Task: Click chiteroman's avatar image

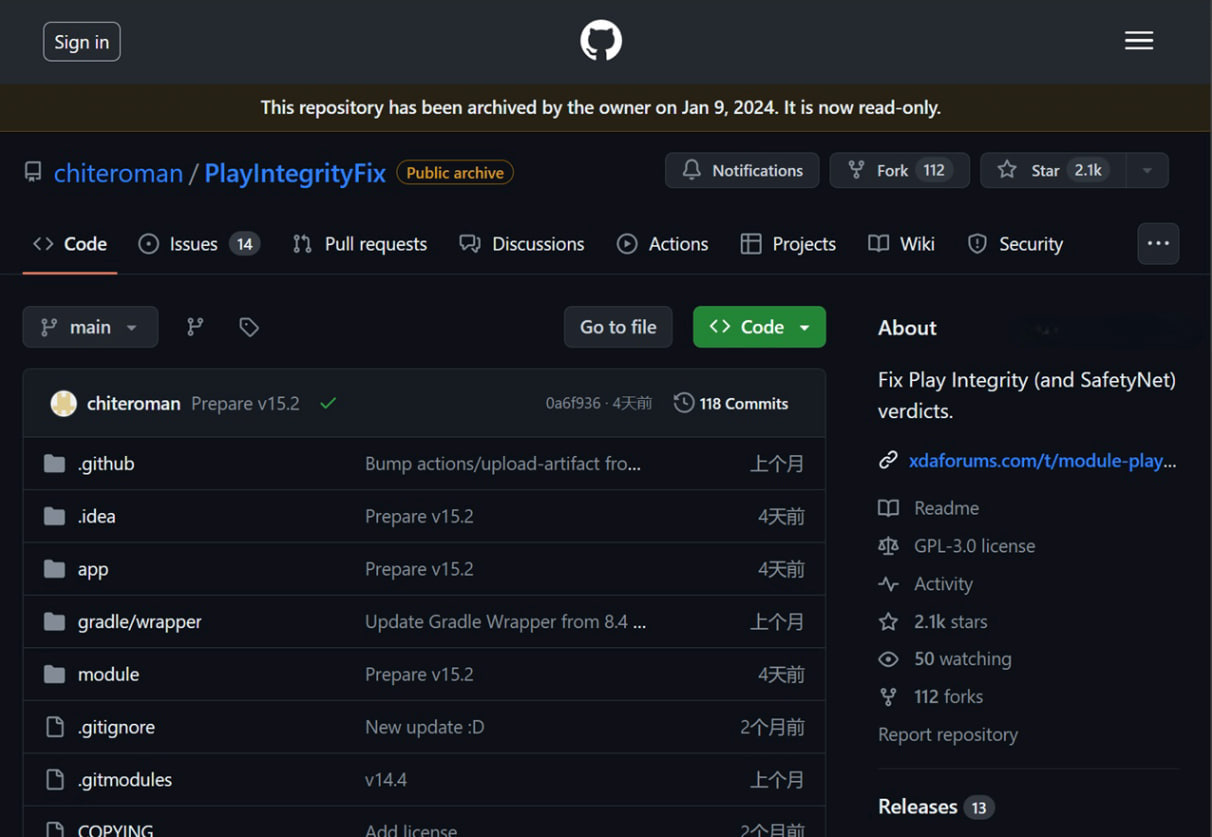Action: 64,403
